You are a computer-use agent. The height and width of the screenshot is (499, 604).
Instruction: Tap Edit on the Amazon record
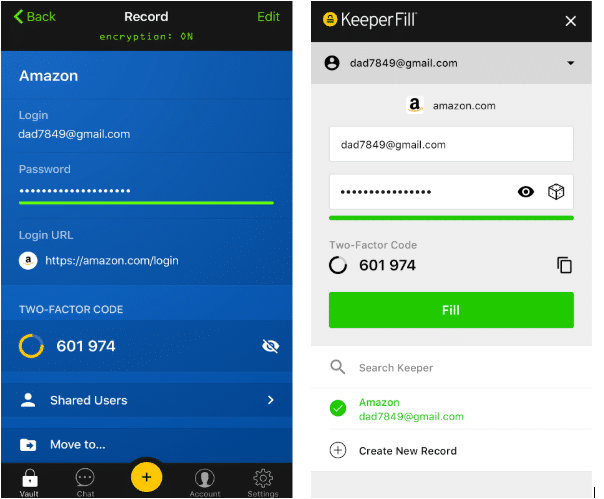pos(268,17)
